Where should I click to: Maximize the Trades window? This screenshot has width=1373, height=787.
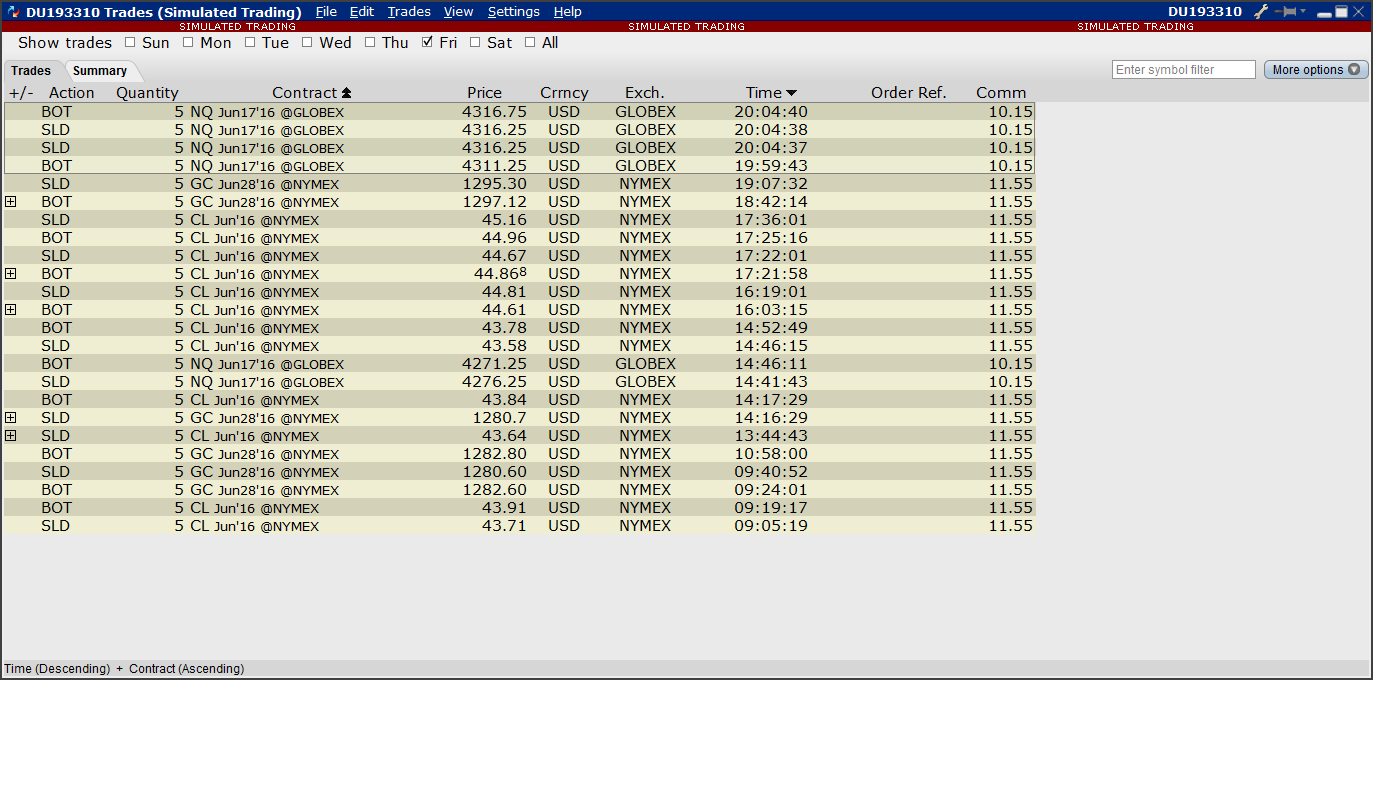tap(1341, 12)
